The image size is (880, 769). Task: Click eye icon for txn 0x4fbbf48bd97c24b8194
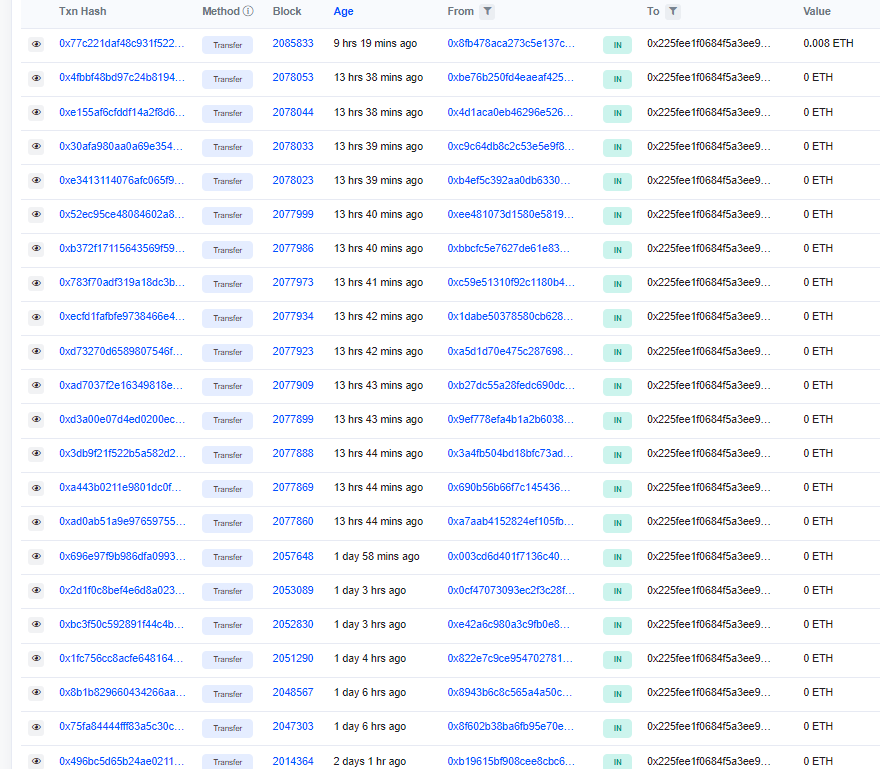pyautogui.click(x=36, y=78)
